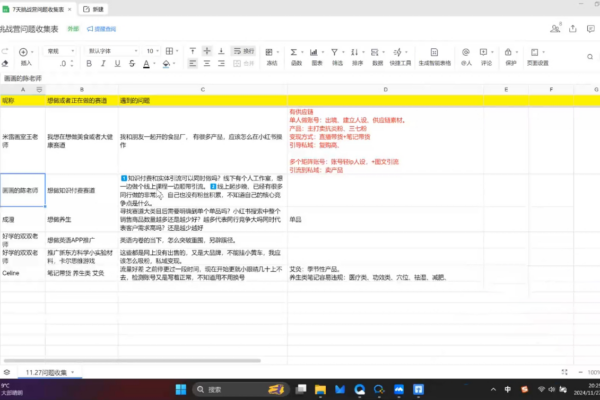Click the horizontal scrollbar
The image size is (600, 400).
[x=132, y=361]
